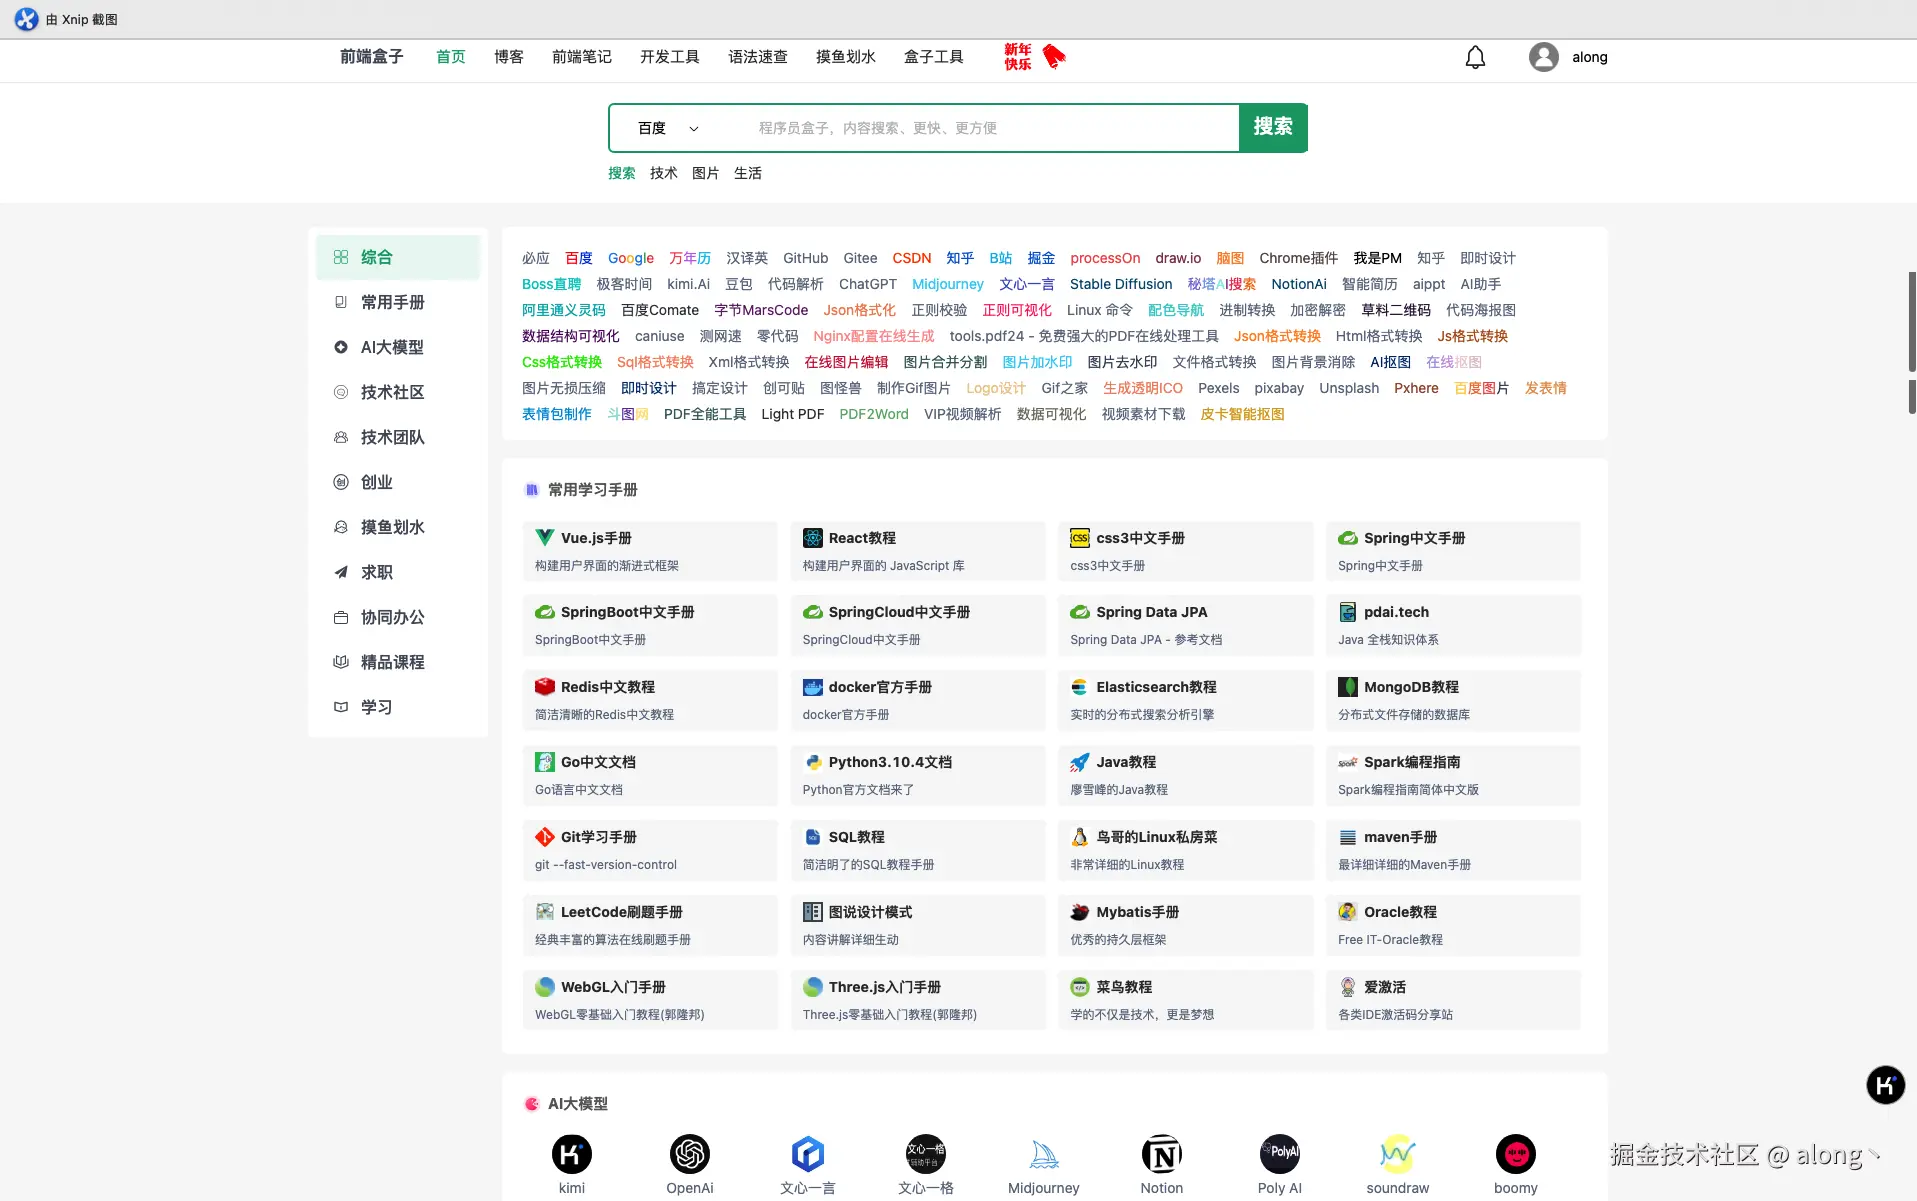Click the Elasticsearch logo icon
Screen dimensions: 1917x1201
[x=1080, y=687]
